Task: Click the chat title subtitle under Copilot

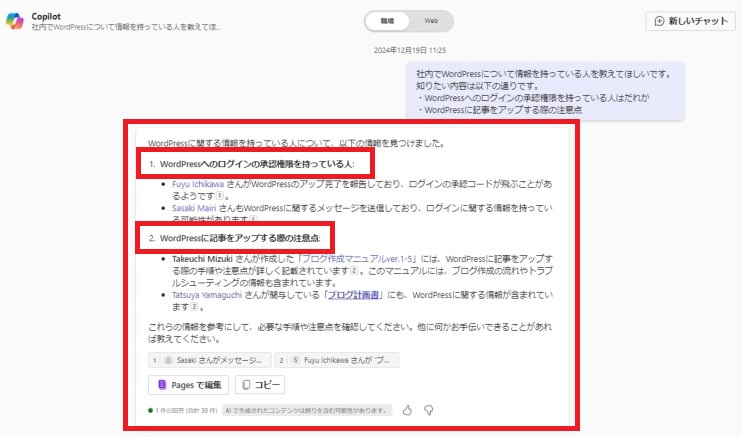Action: 126,27
